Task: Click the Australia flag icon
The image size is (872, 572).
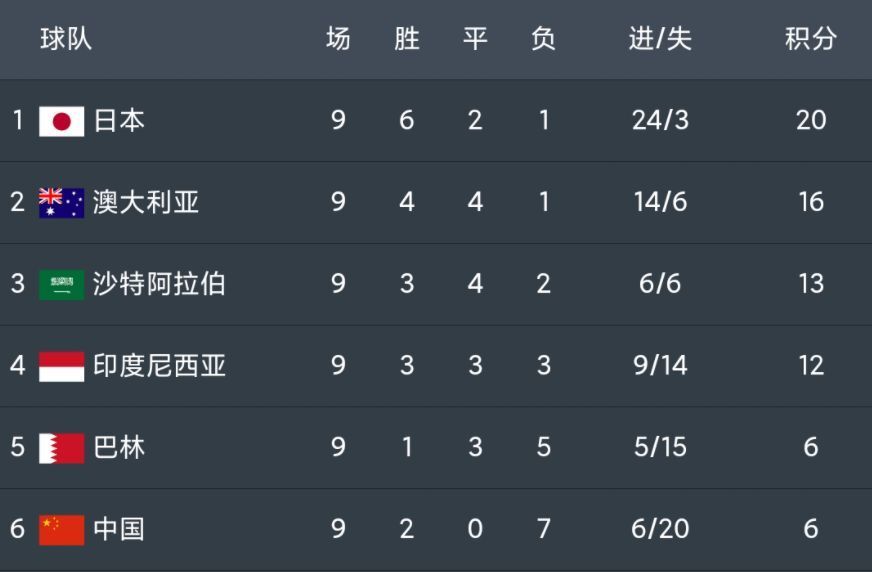Action: 62,203
